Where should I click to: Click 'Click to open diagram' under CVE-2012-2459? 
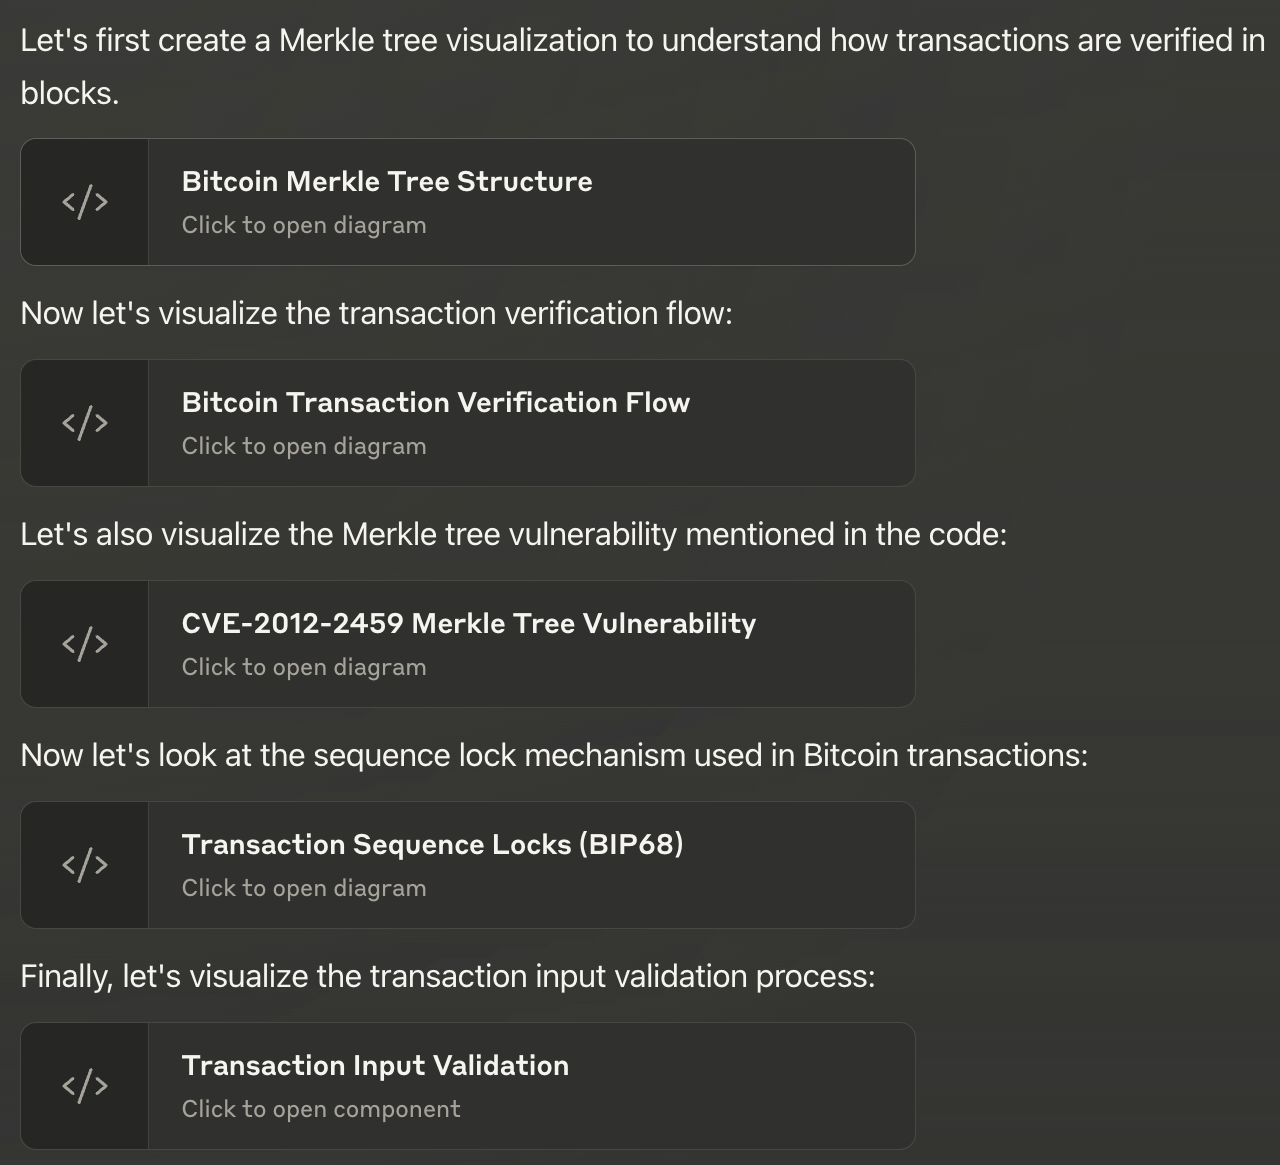pos(304,668)
